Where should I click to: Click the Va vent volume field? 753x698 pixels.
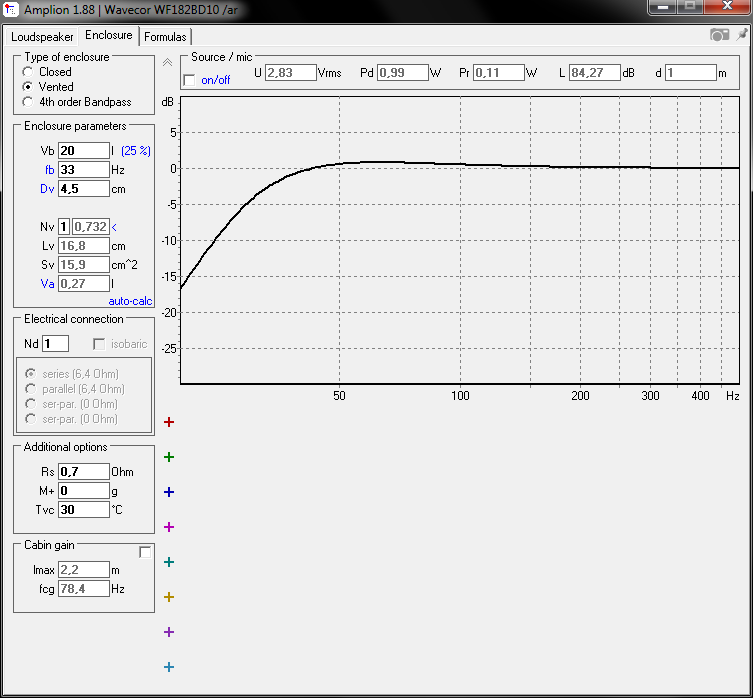click(x=84, y=283)
